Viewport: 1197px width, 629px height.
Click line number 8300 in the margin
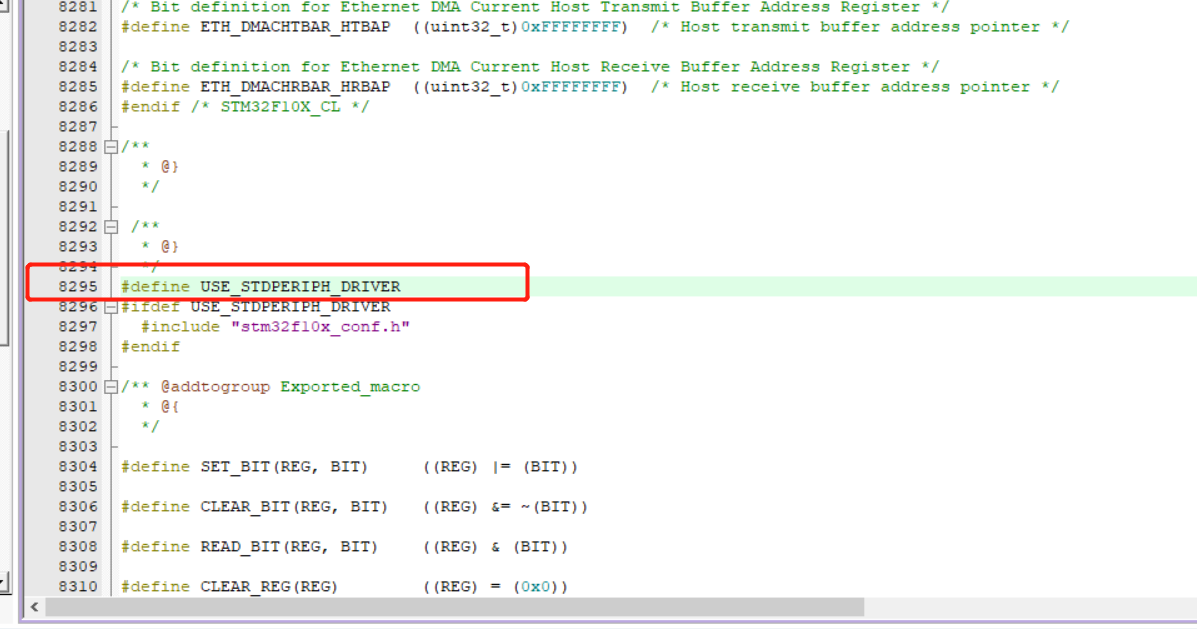click(80, 386)
